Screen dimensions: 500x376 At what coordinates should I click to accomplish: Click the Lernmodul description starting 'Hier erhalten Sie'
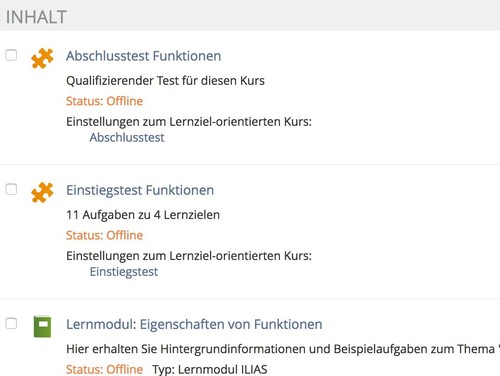283,349
